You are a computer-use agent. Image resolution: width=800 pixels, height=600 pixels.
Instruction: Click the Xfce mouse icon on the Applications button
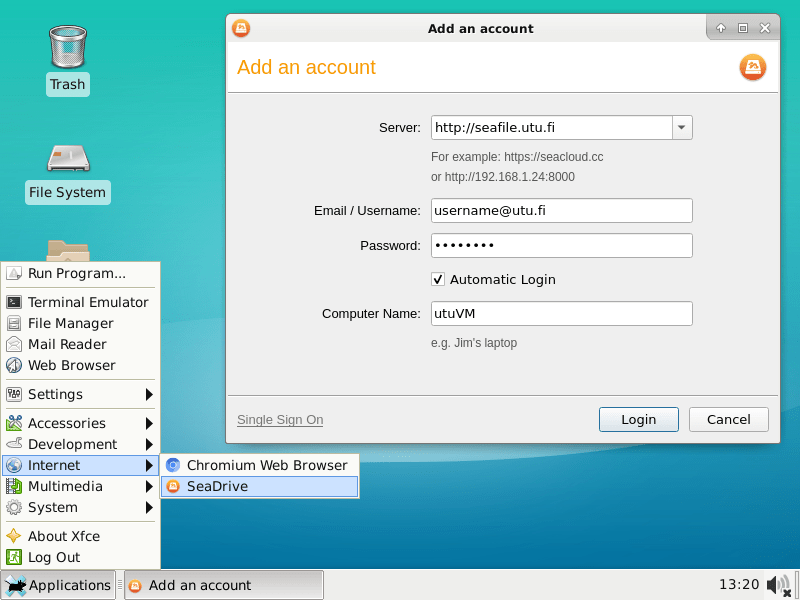(x=15, y=585)
